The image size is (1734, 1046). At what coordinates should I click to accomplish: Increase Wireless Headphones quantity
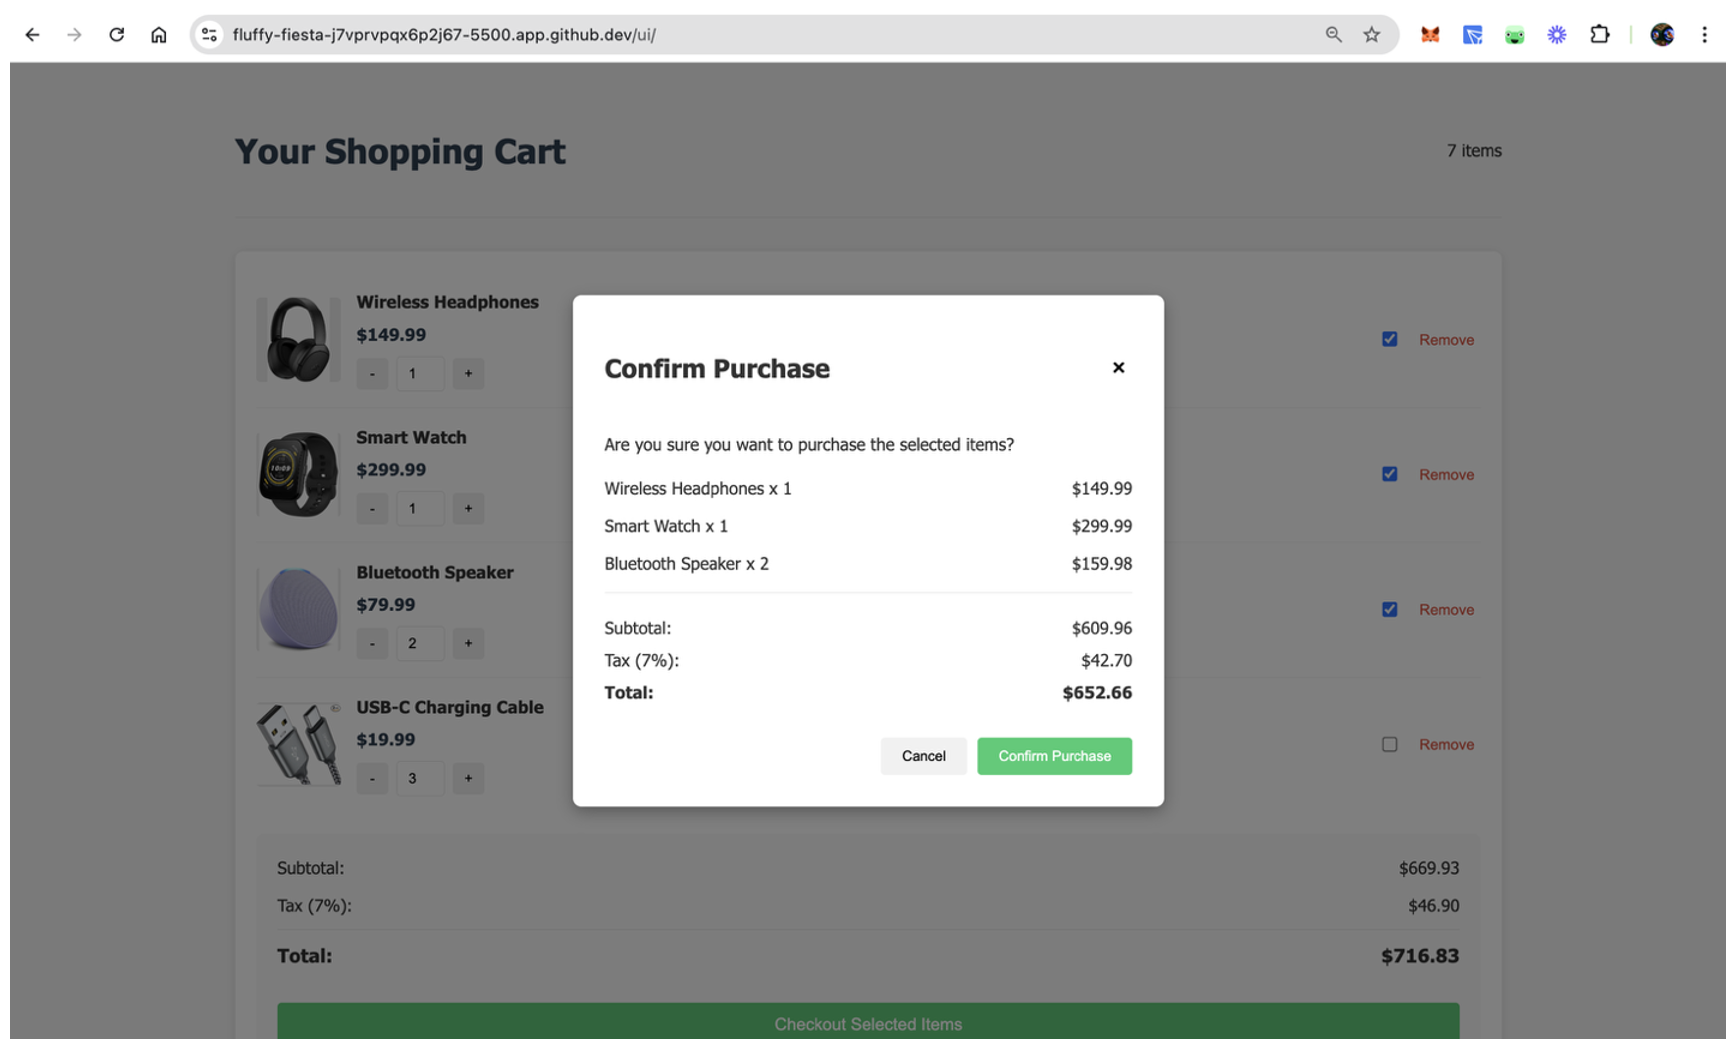coord(468,374)
